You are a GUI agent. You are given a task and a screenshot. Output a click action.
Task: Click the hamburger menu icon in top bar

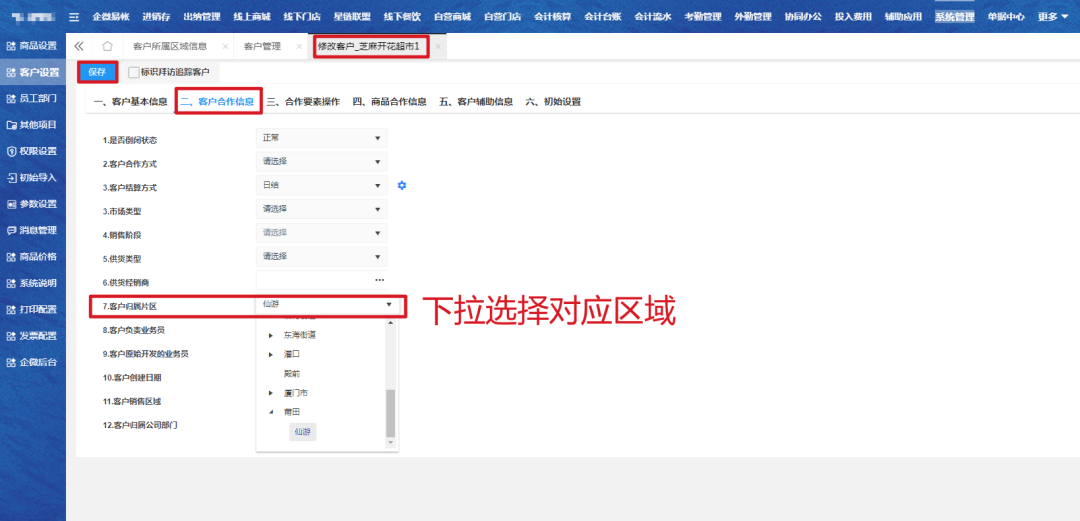tap(73, 17)
